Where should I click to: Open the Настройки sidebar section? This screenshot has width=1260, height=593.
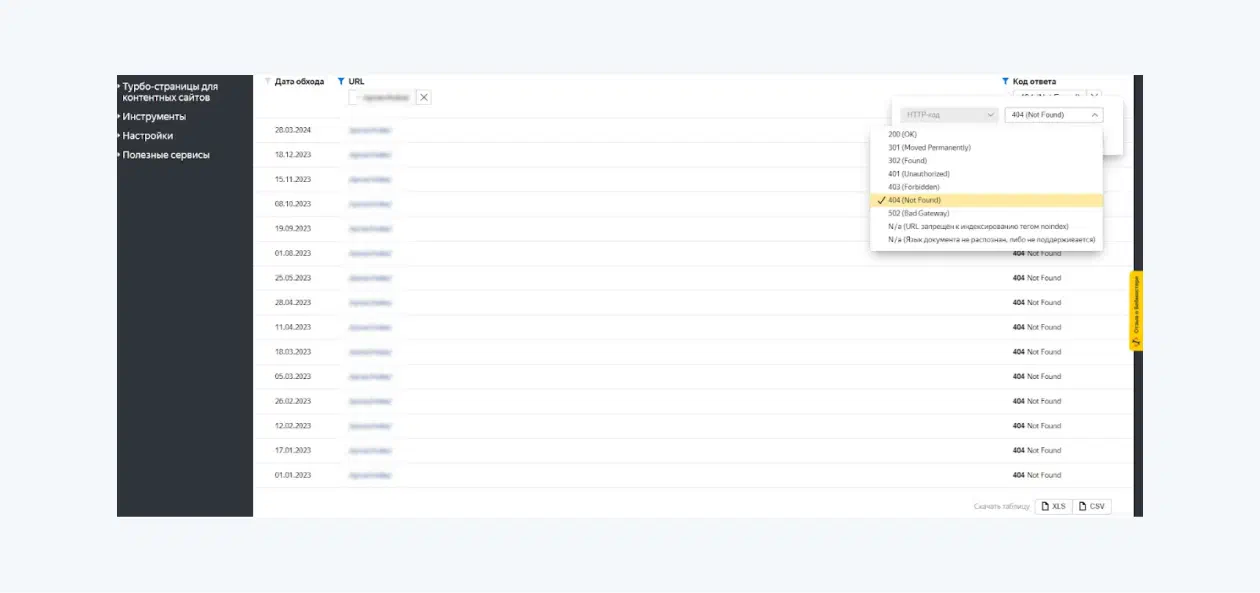coord(147,136)
